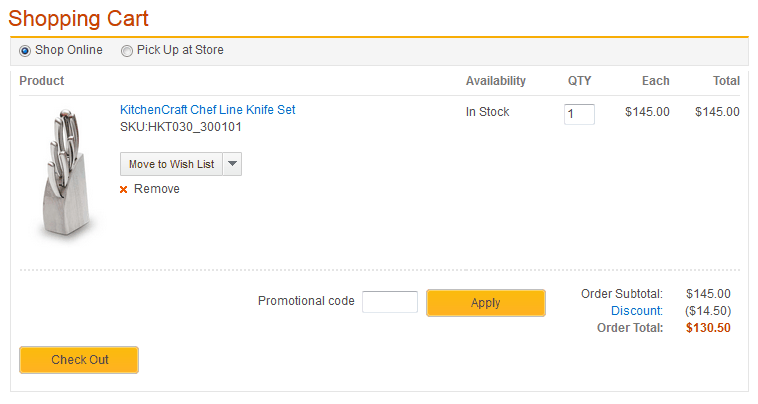Screen dimensions: 758x404
Task: Open the Discount details link
Action: point(637,311)
